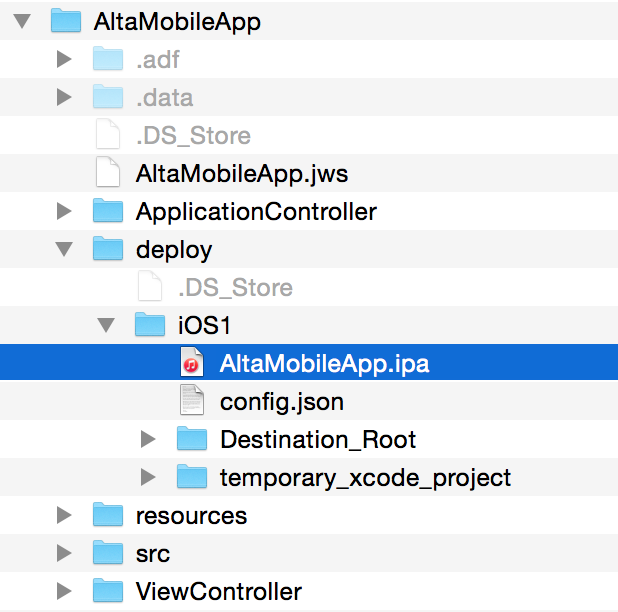Click the deploy folder icon

[108, 248]
